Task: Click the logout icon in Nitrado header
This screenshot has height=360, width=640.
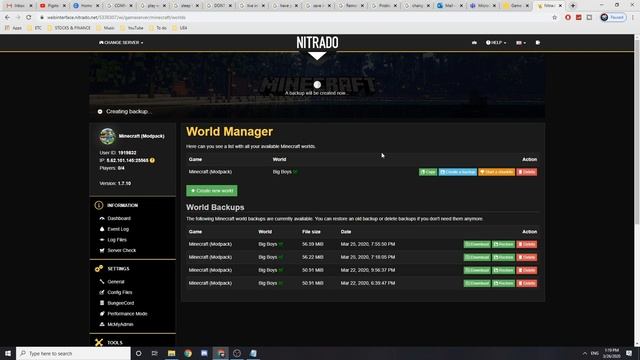Action: pyautogui.click(x=538, y=42)
